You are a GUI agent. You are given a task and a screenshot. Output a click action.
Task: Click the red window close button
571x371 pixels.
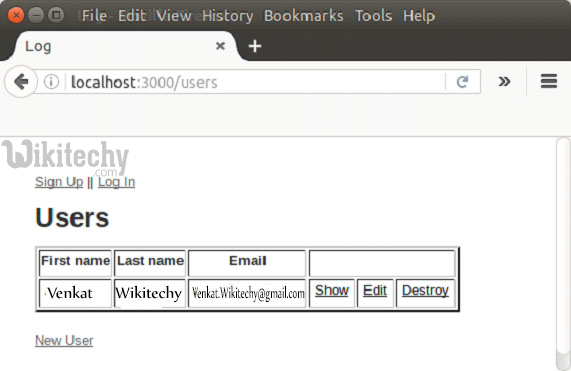[x=16, y=15]
